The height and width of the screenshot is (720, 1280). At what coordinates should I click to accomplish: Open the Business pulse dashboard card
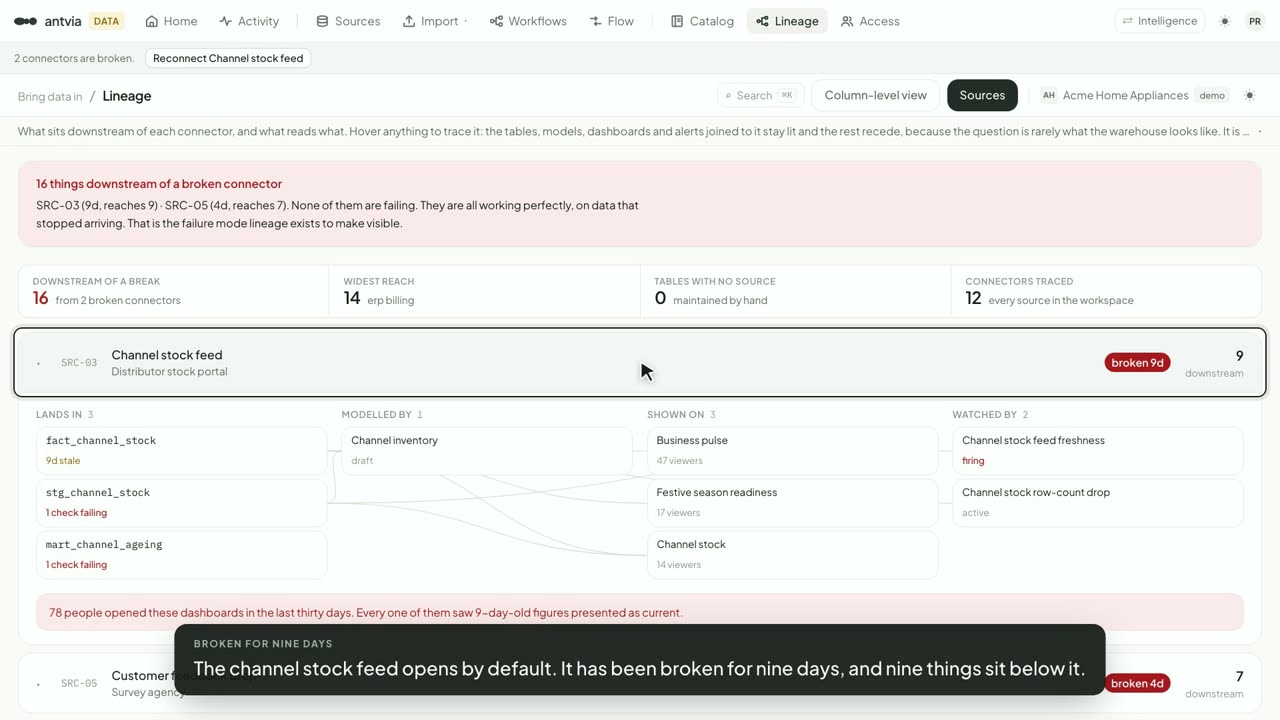[x=793, y=450]
